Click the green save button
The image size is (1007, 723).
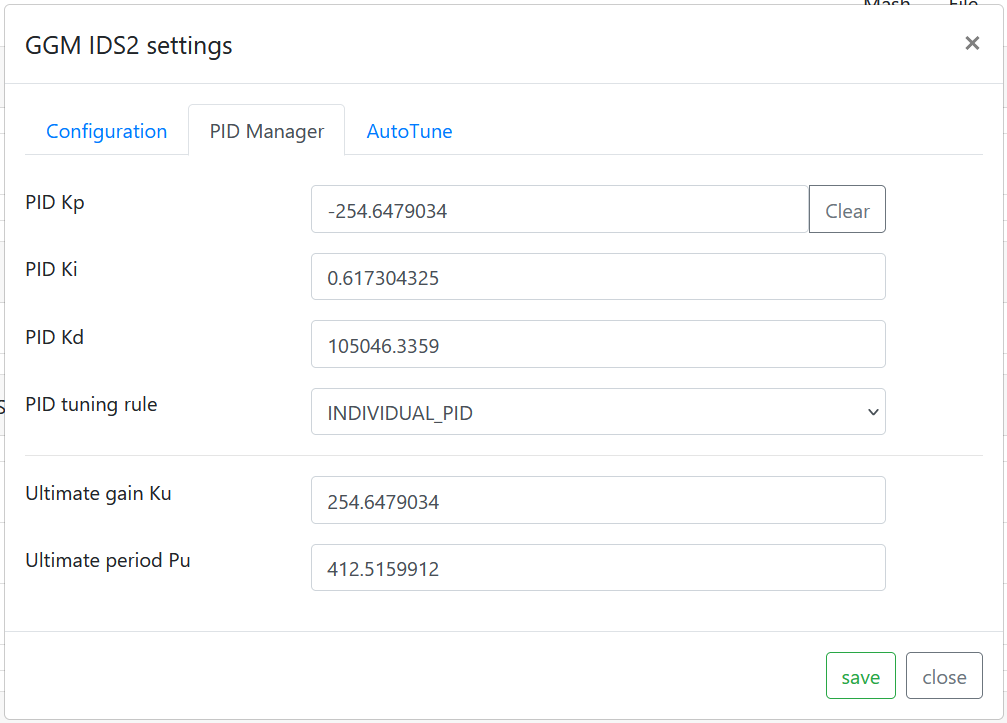click(860, 676)
